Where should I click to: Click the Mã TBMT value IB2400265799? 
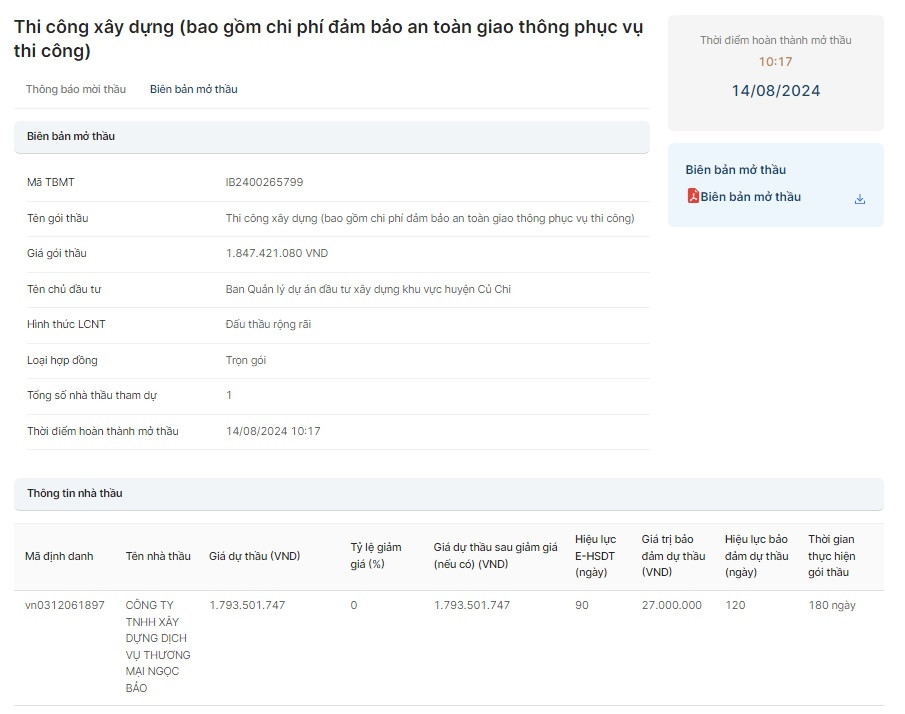click(264, 182)
